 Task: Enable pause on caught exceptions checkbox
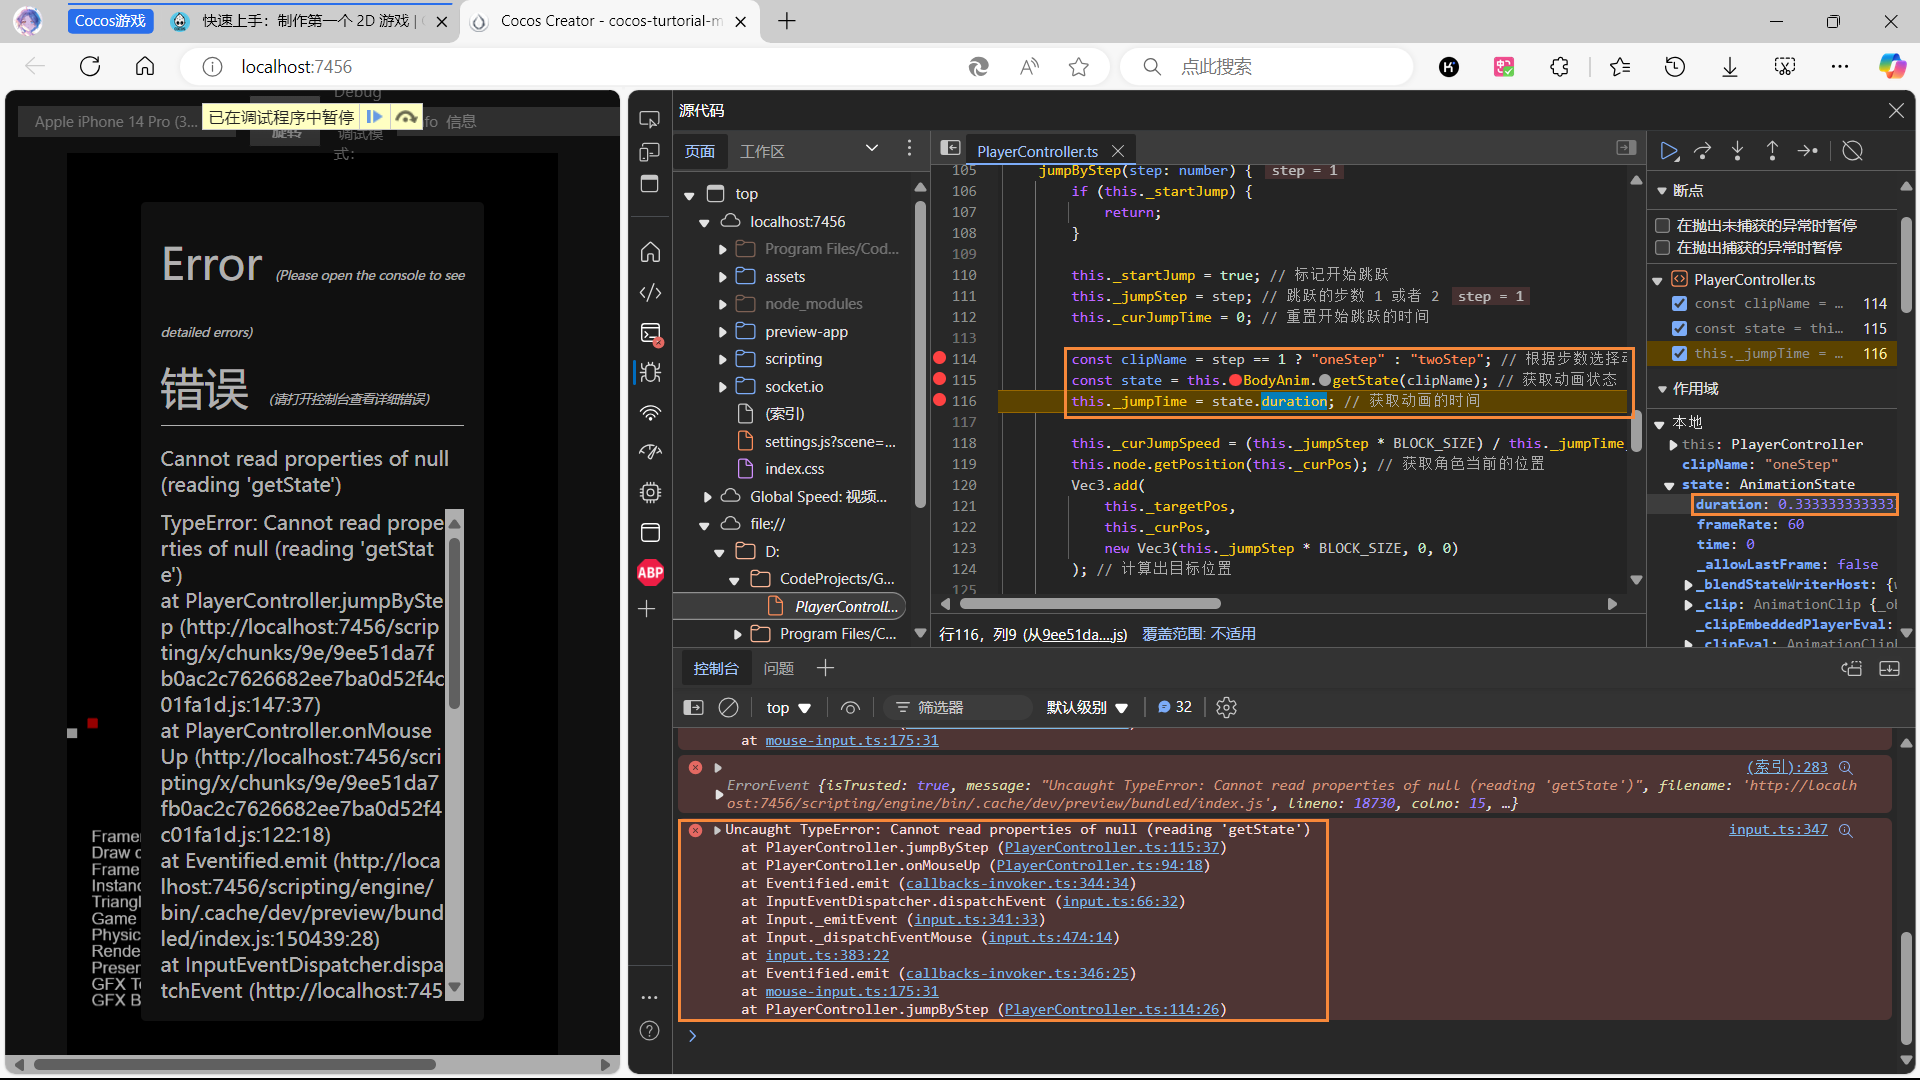(1663, 247)
